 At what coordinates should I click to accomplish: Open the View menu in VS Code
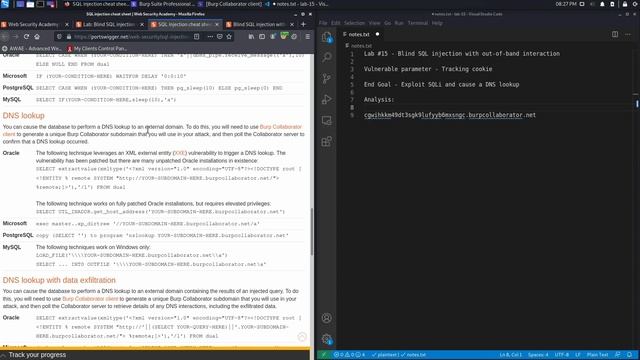pyautogui.click(x=374, y=23)
